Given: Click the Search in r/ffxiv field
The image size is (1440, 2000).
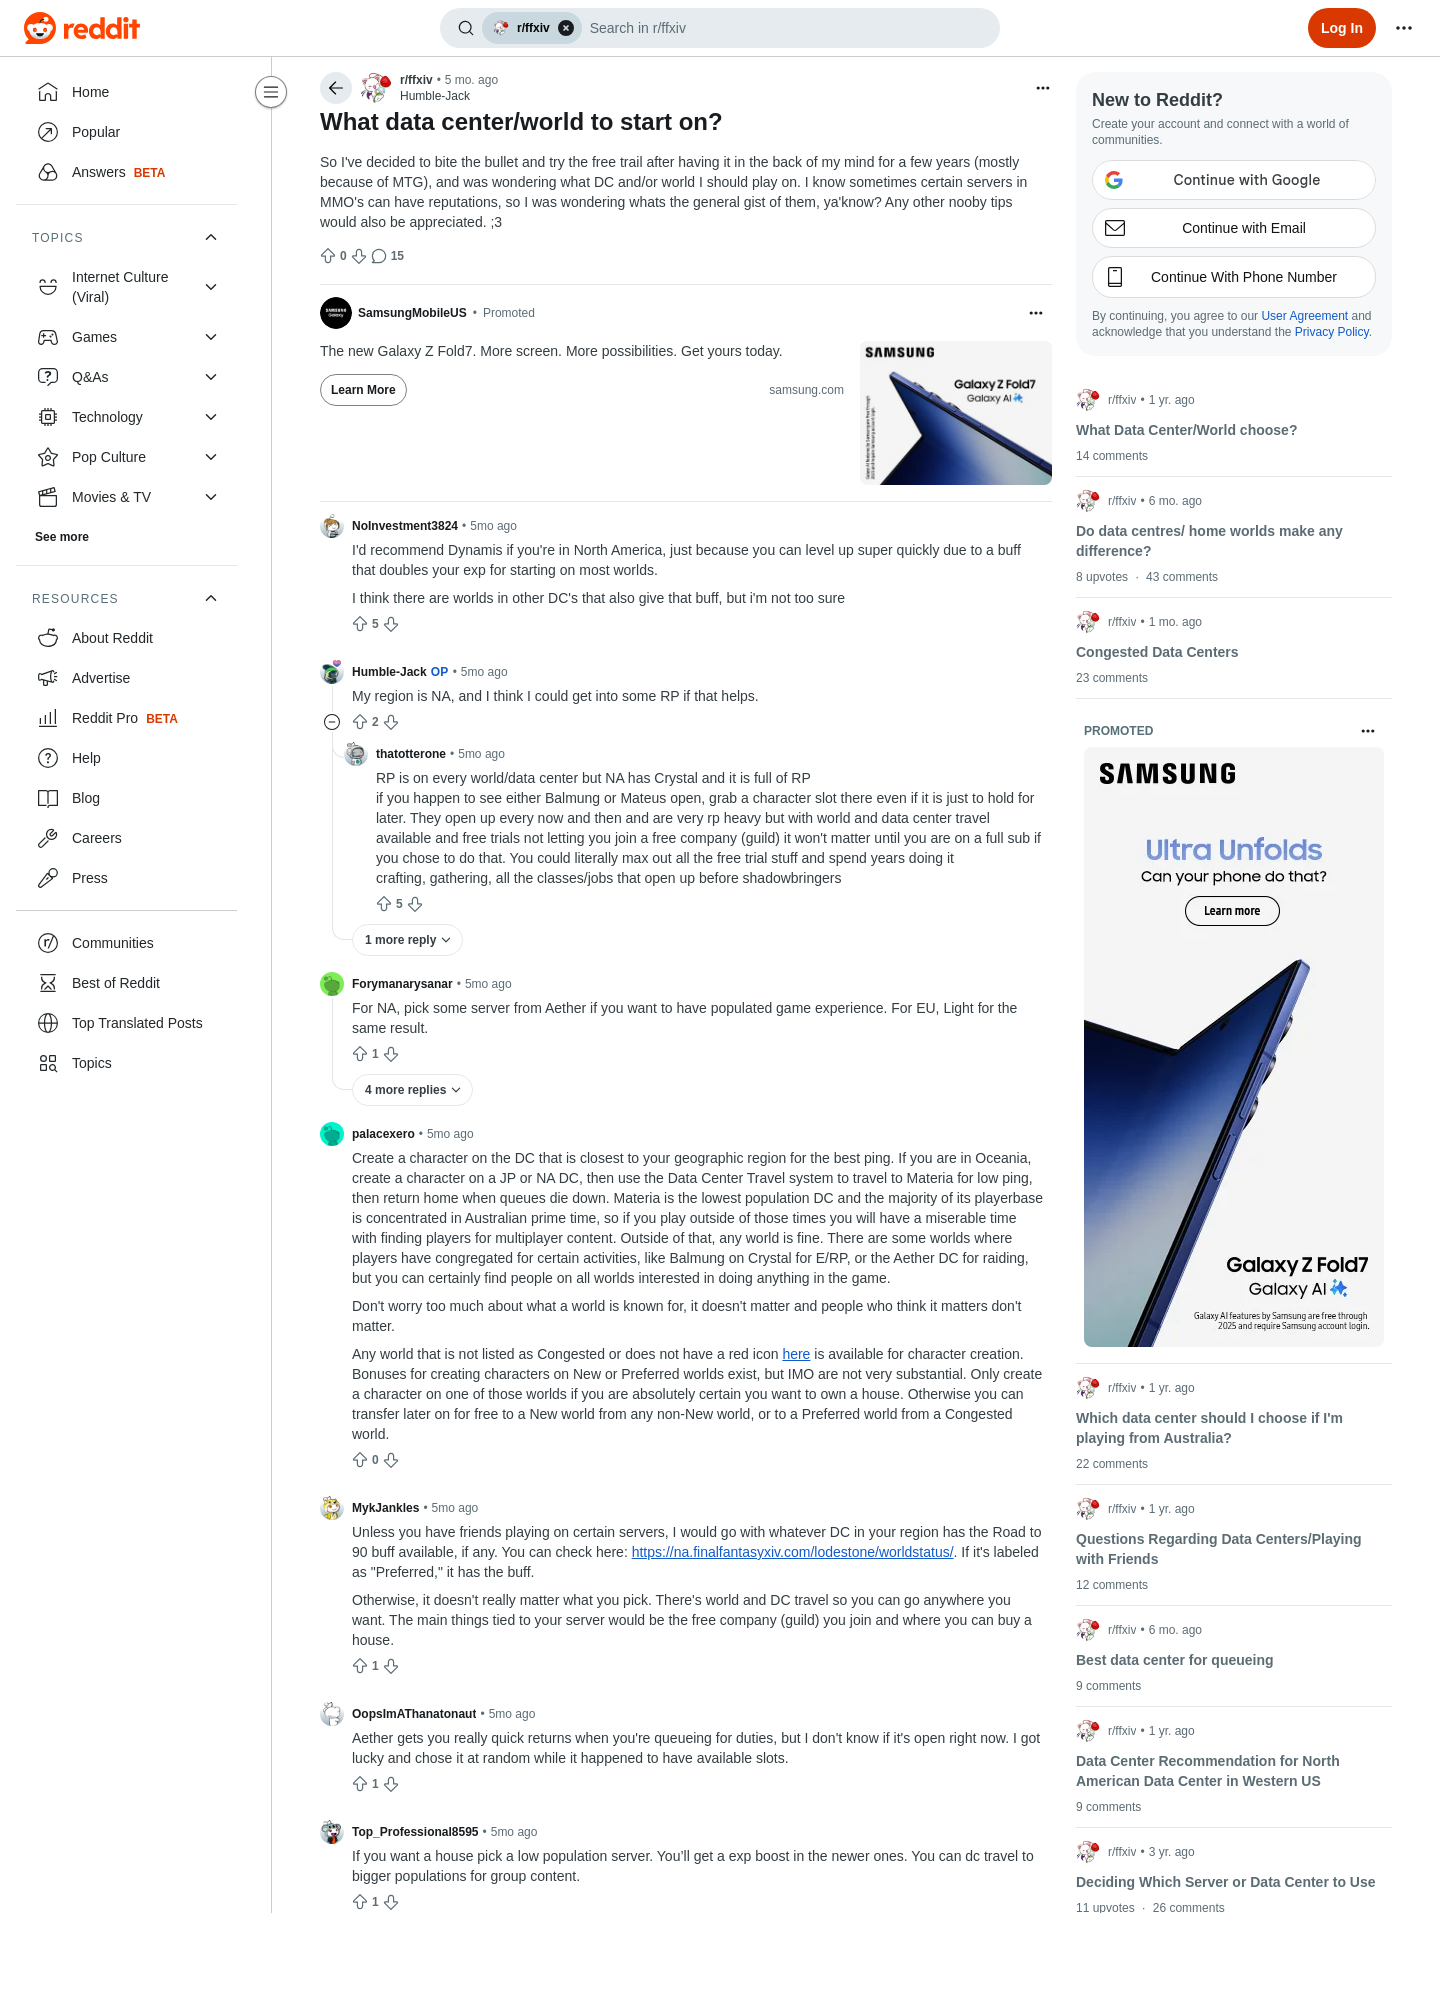Looking at the screenshot, I should [x=788, y=28].
